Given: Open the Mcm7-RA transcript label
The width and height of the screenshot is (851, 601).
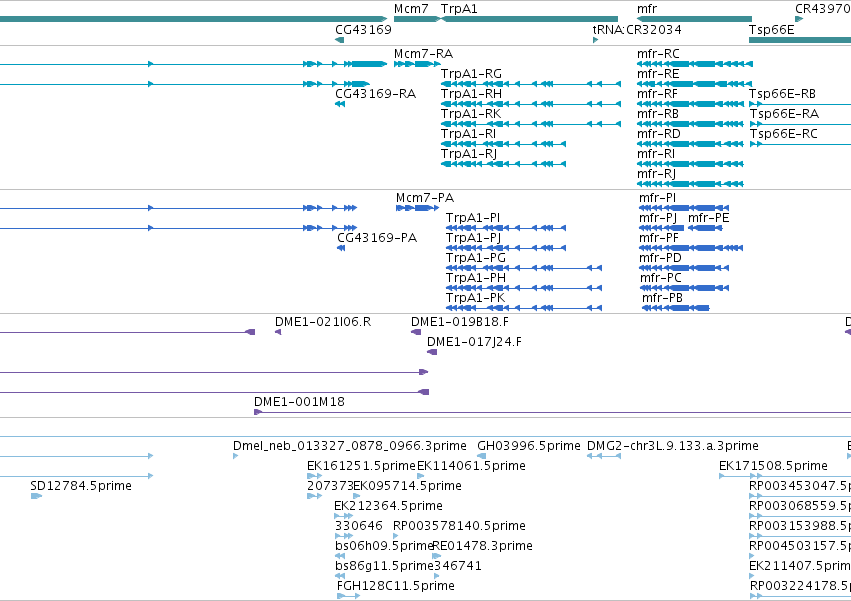Looking at the screenshot, I should [x=423, y=54].
